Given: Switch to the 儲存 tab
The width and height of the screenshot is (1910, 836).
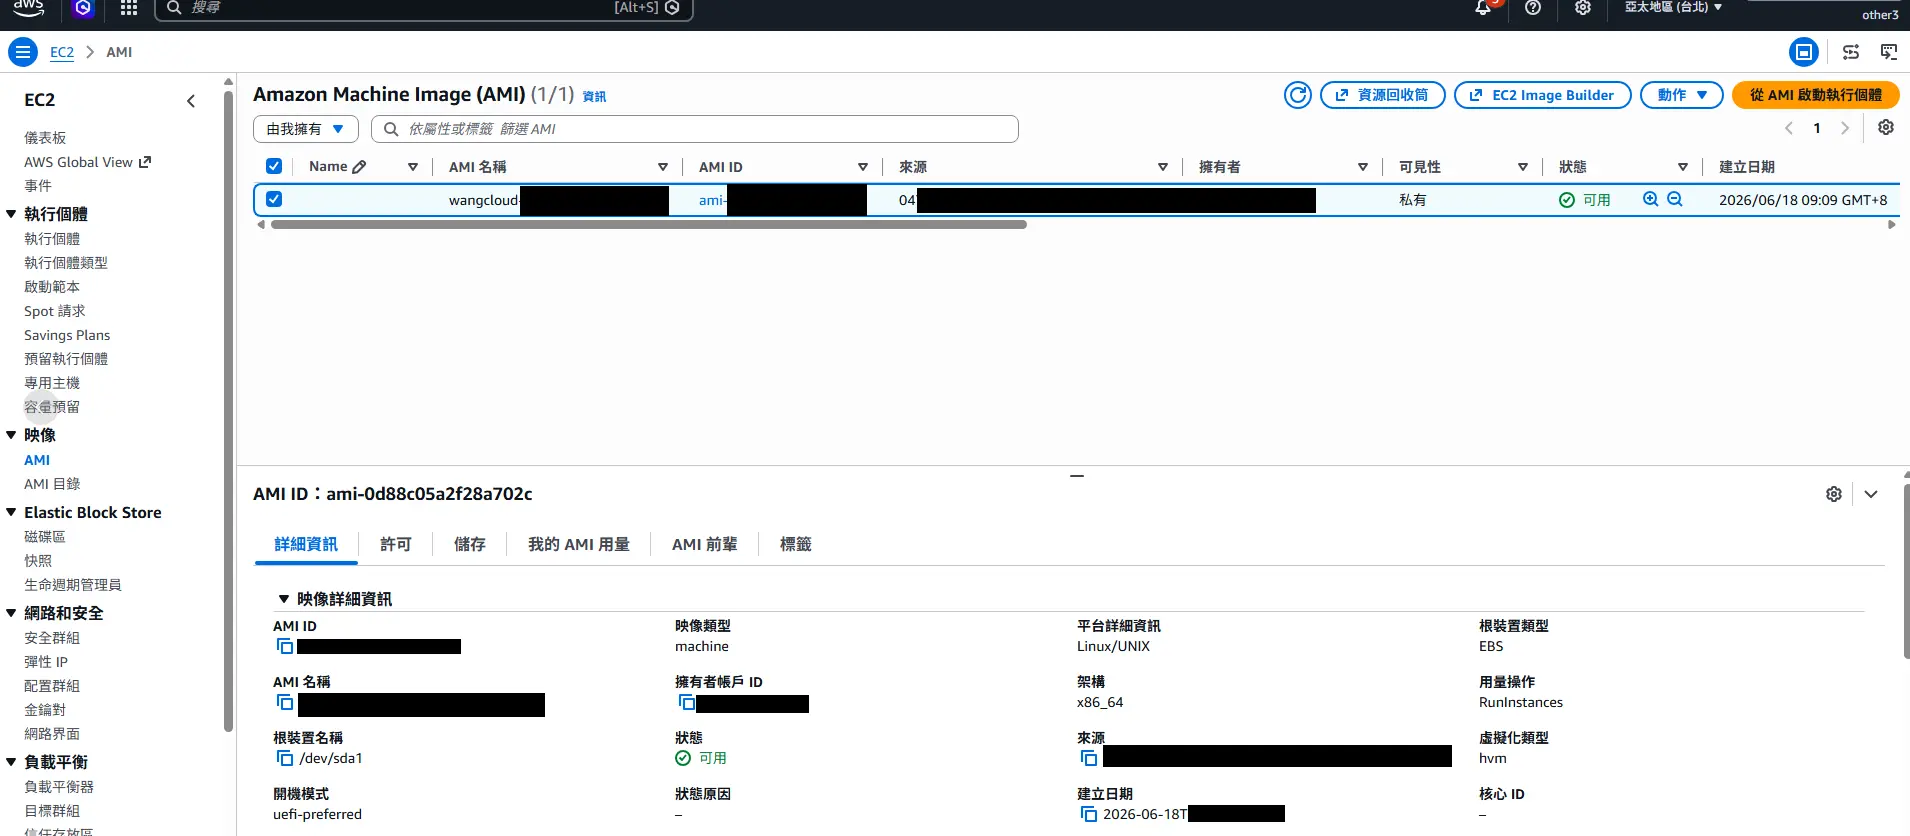Looking at the screenshot, I should [x=470, y=544].
